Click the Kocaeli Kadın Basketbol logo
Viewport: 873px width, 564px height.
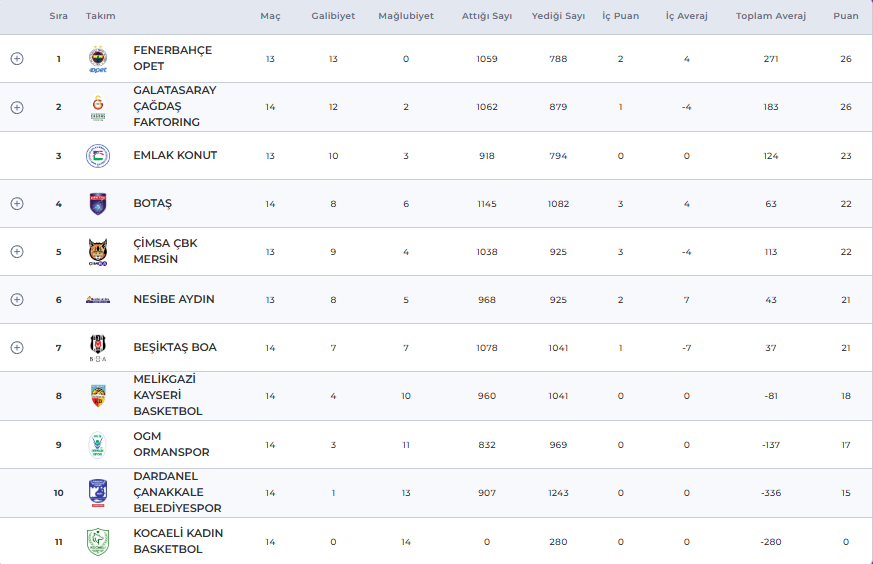pos(97,542)
